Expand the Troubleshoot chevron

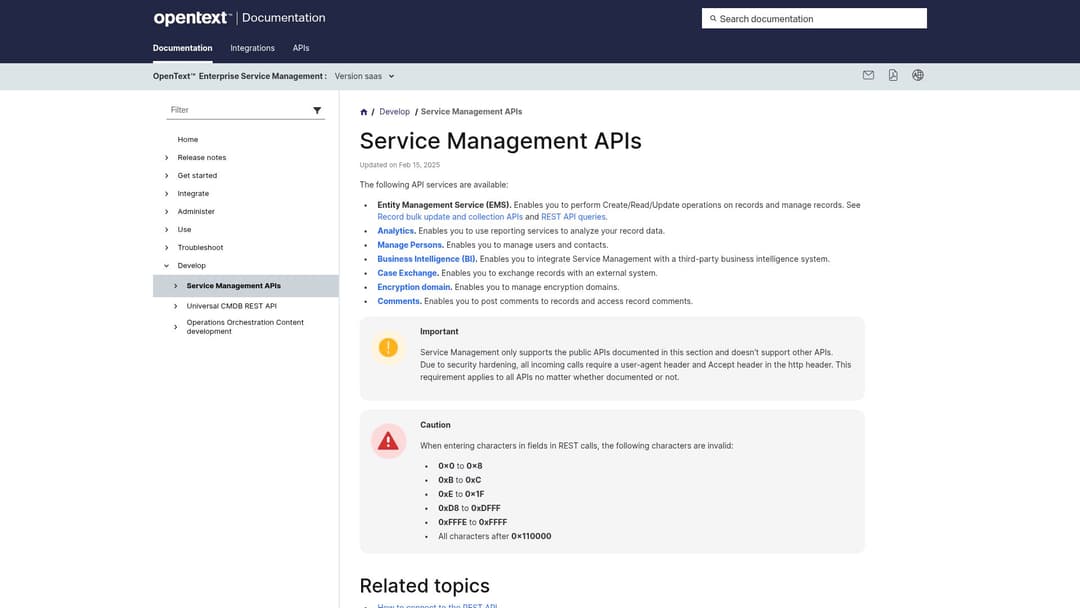click(x=167, y=247)
